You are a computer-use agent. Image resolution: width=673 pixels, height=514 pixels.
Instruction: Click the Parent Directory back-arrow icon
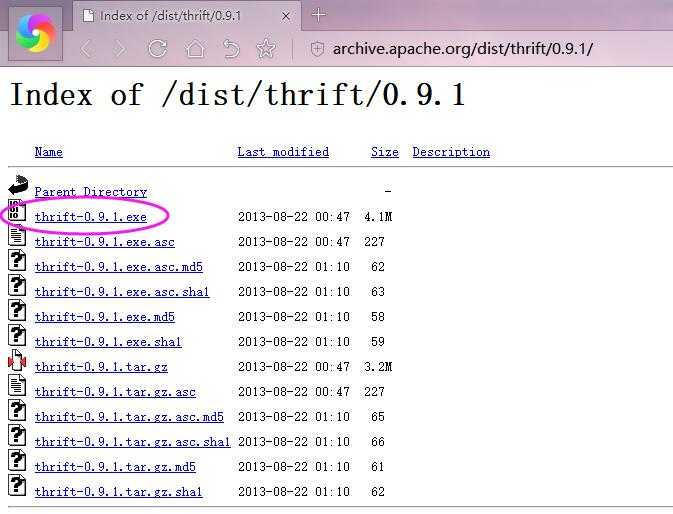tap(18, 186)
